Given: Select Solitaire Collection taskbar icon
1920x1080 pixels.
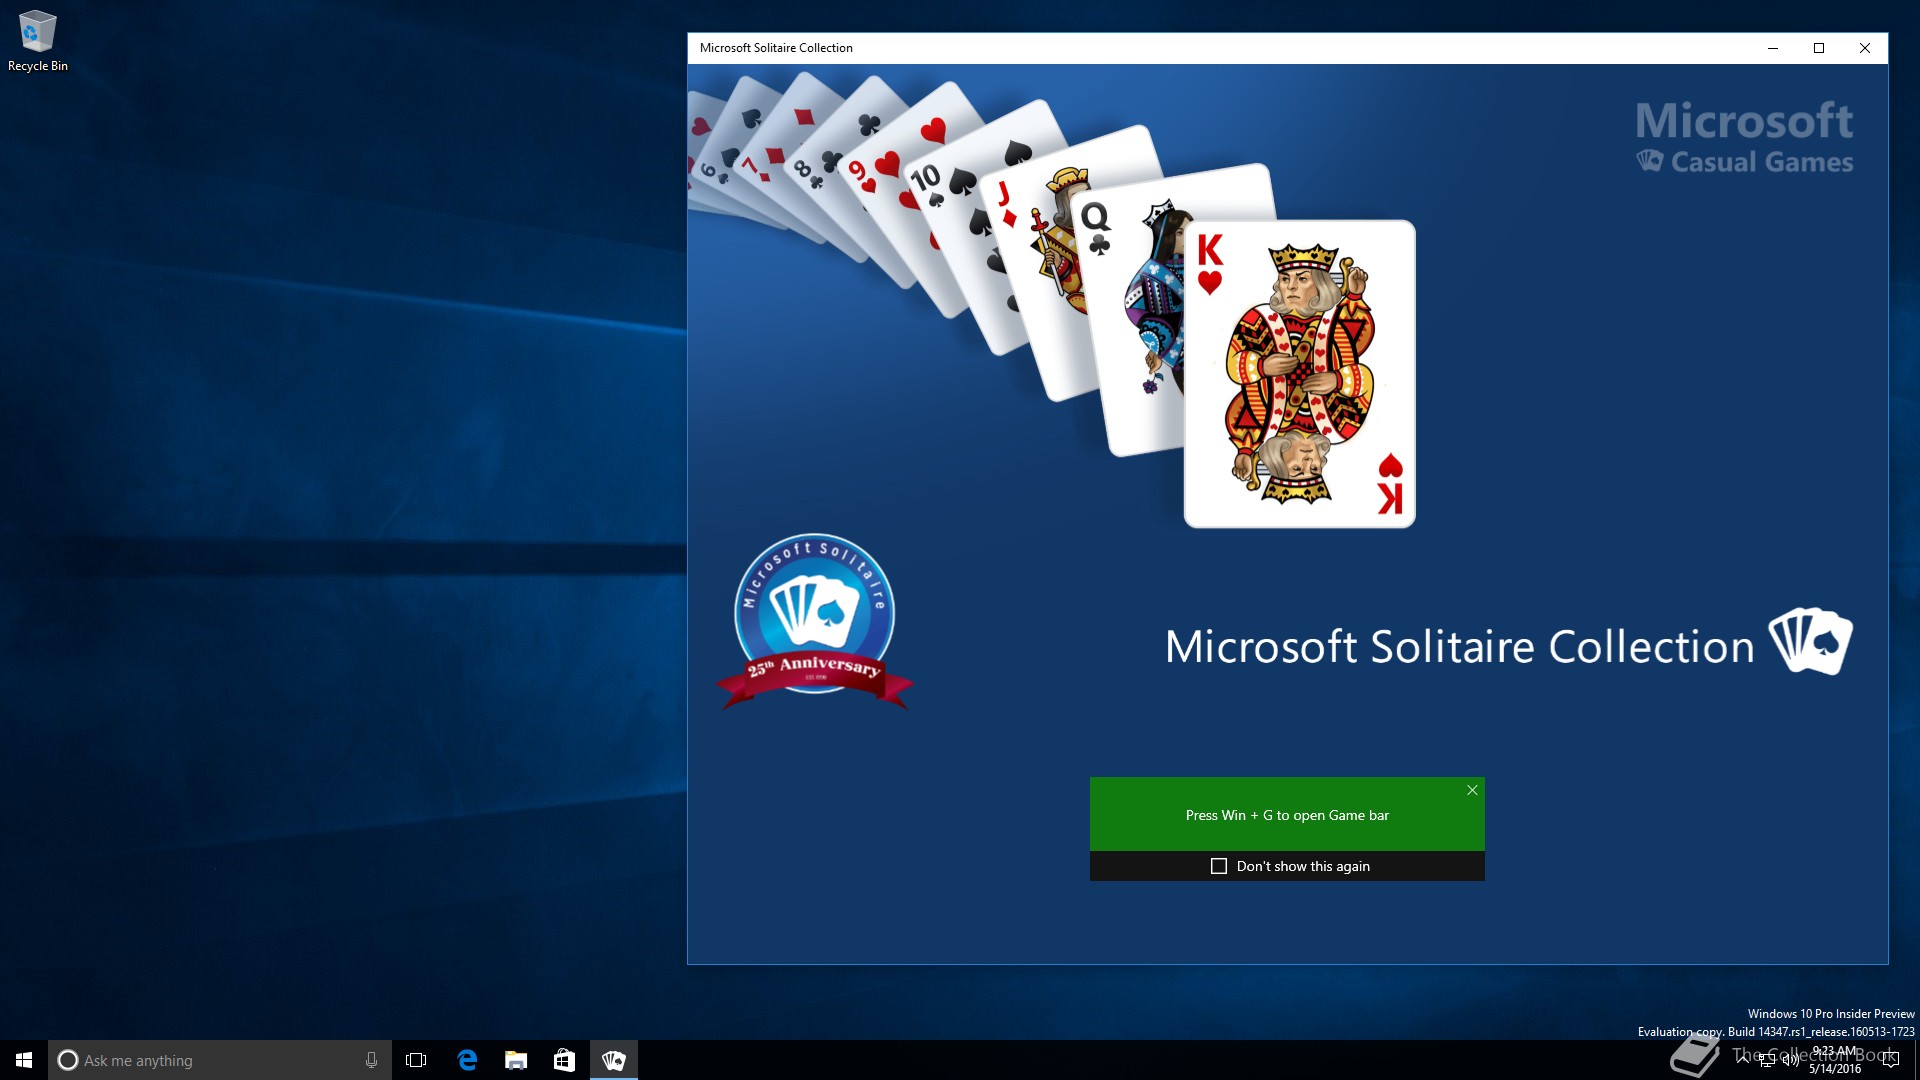Looking at the screenshot, I should (x=613, y=1060).
